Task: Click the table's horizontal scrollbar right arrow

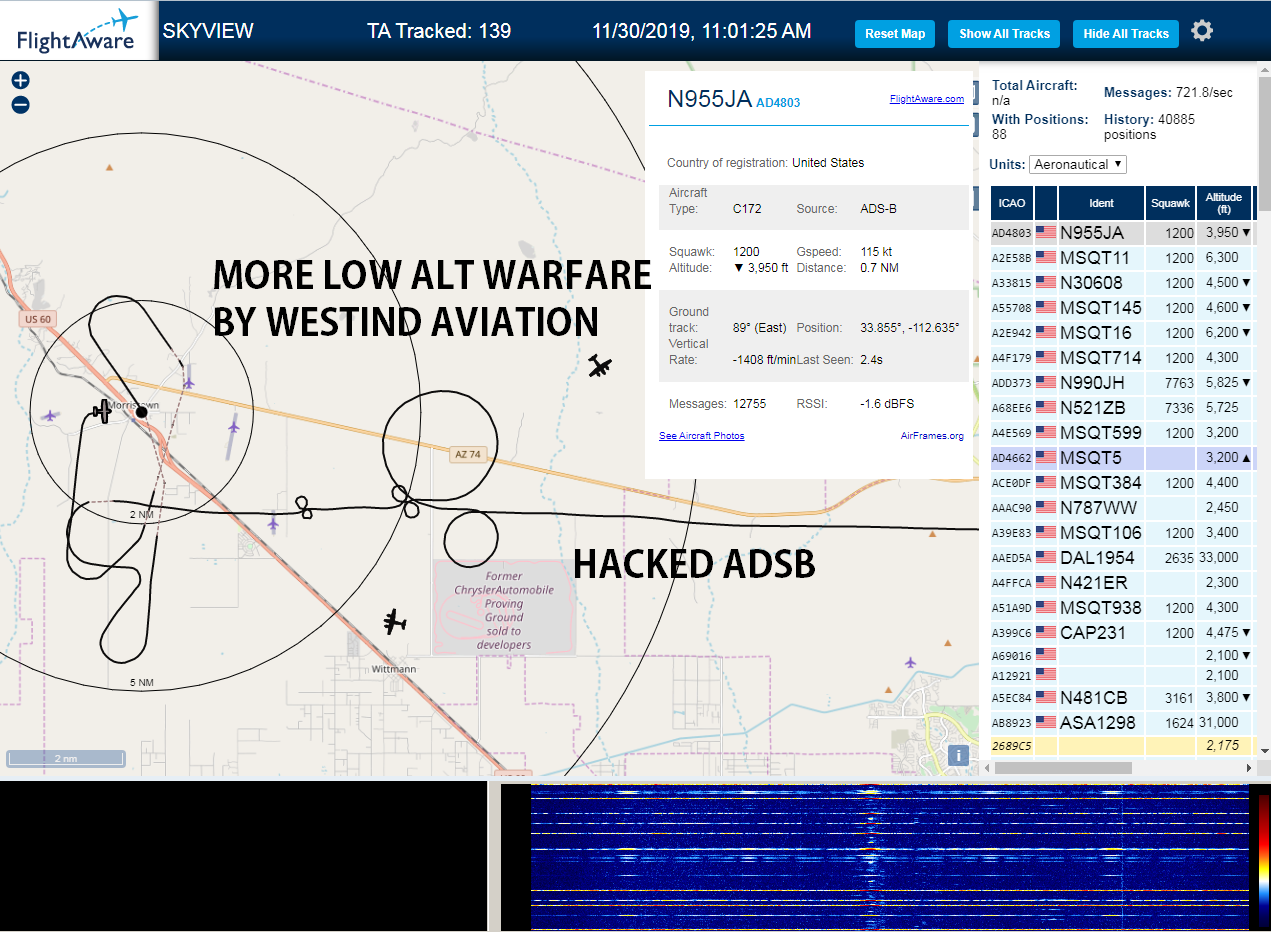Action: tap(1248, 768)
